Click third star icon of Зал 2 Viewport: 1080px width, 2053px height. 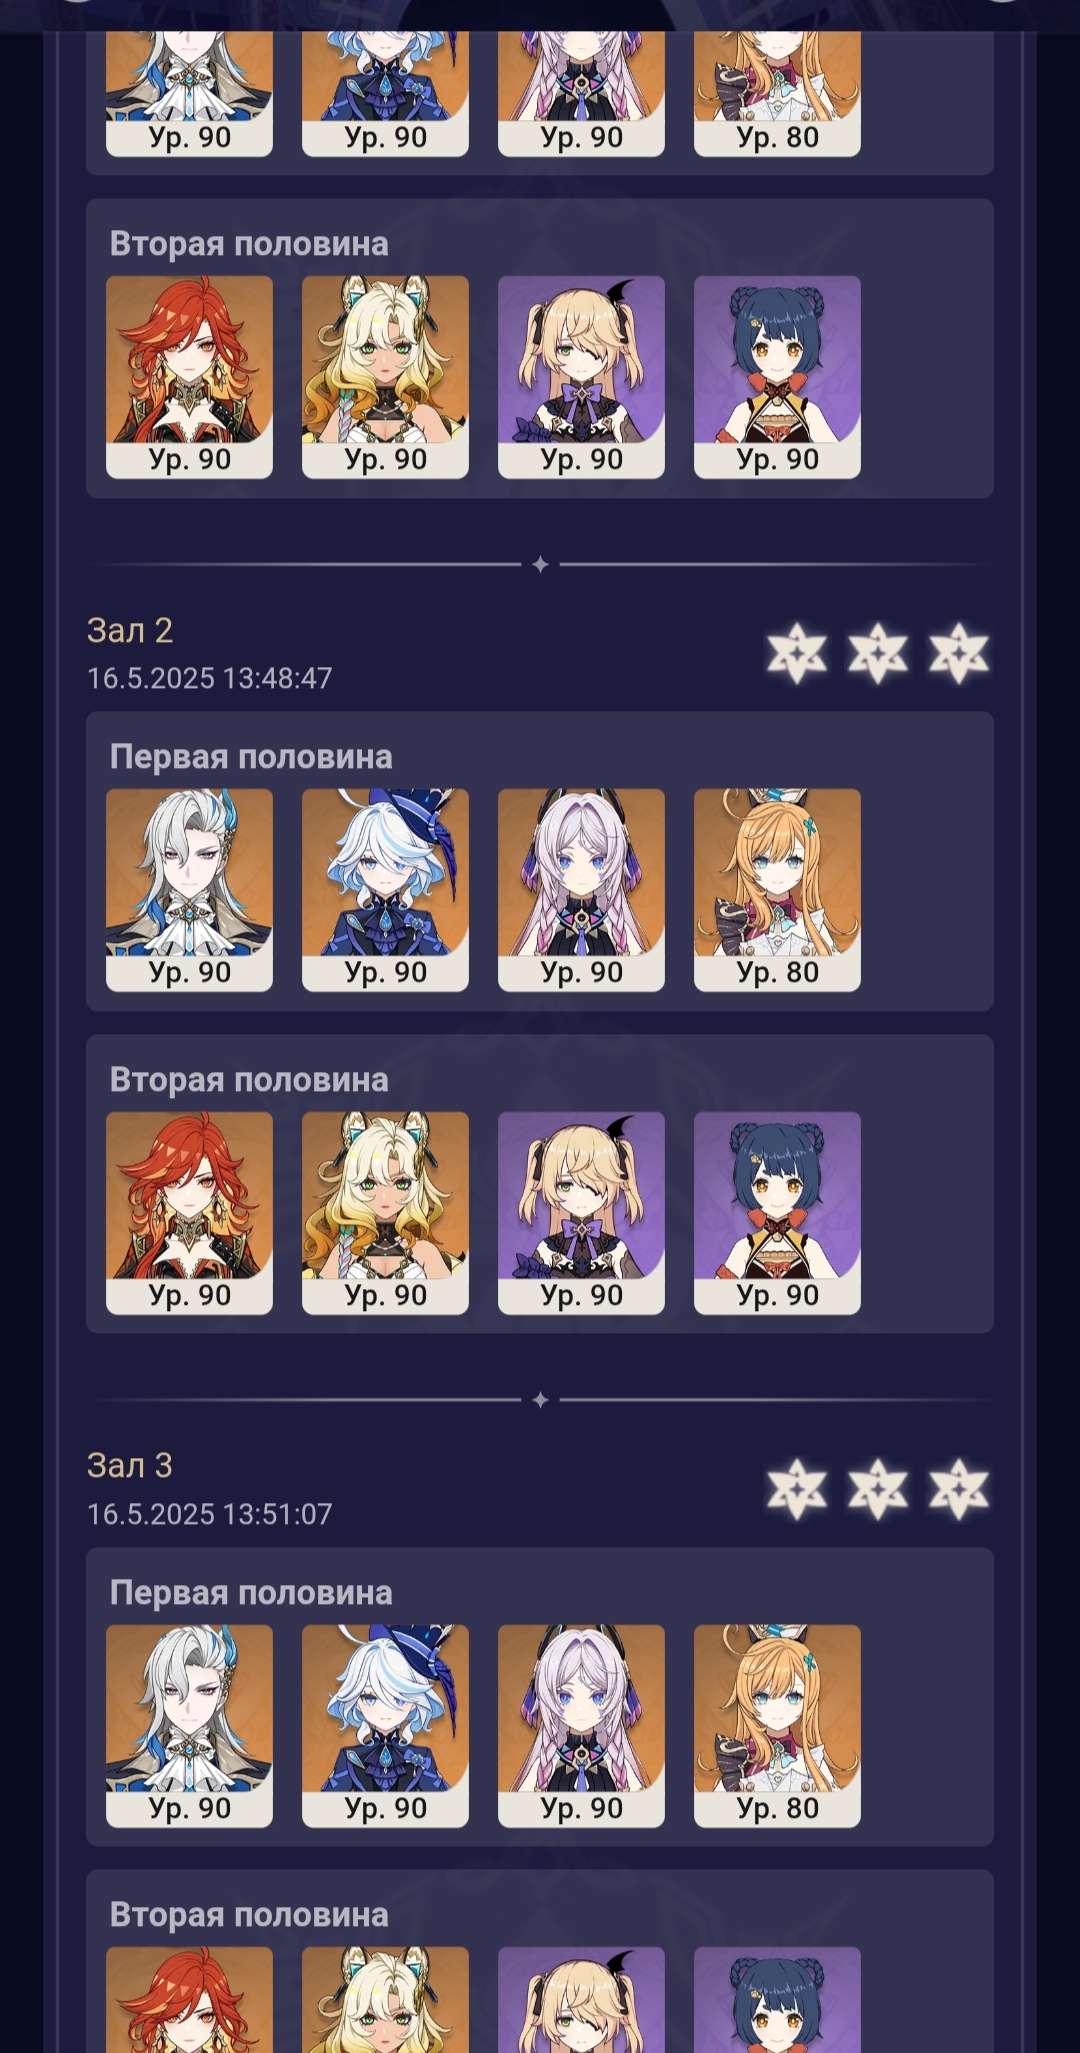tap(959, 654)
